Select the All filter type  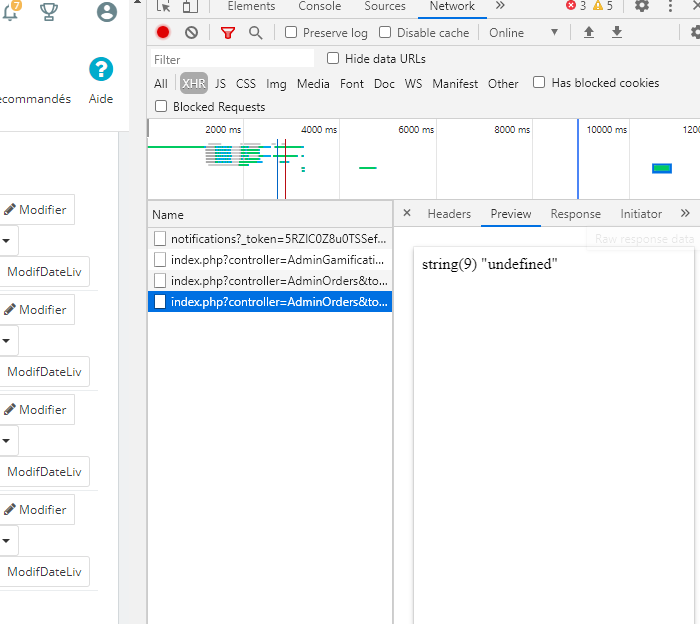[x=161, y=83]
